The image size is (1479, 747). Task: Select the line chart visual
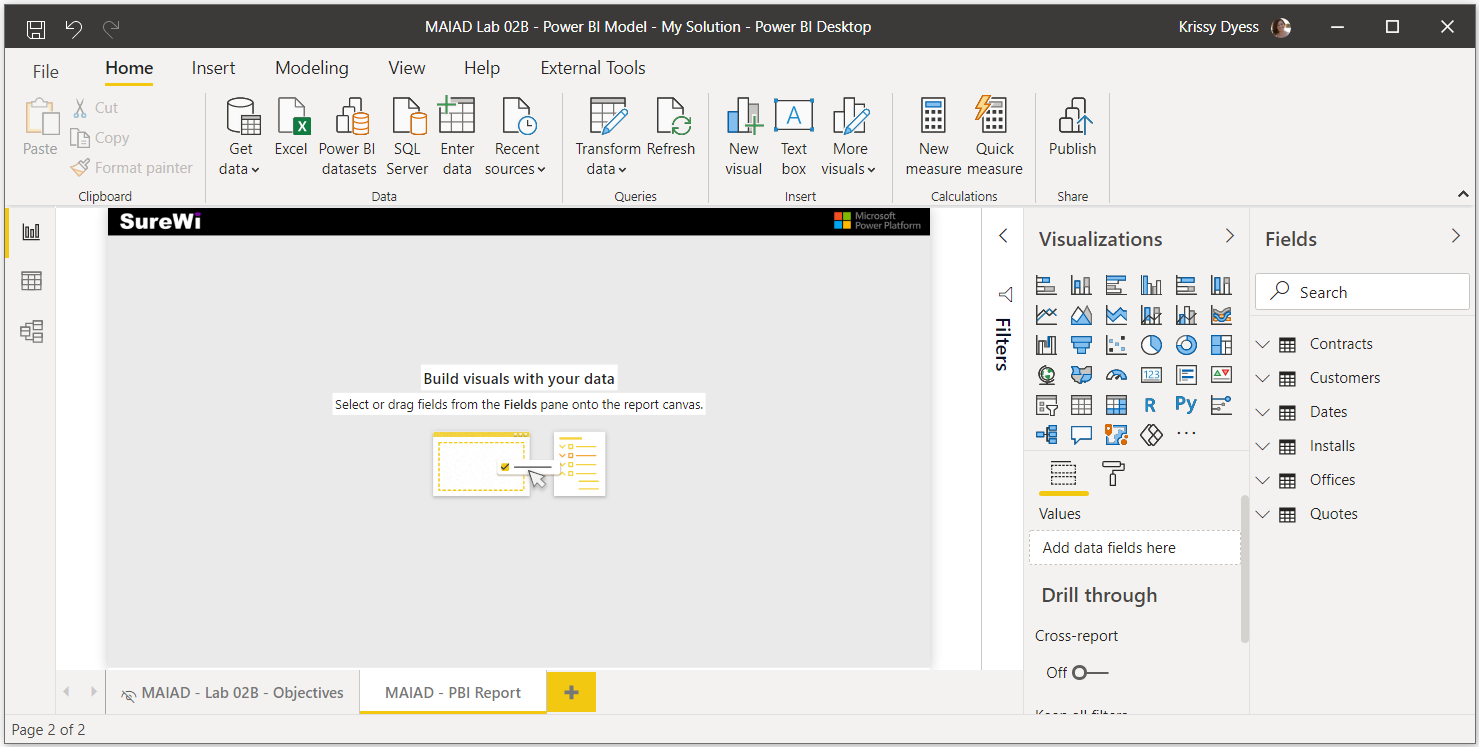pyautogui.click(x=1046, y=316)
